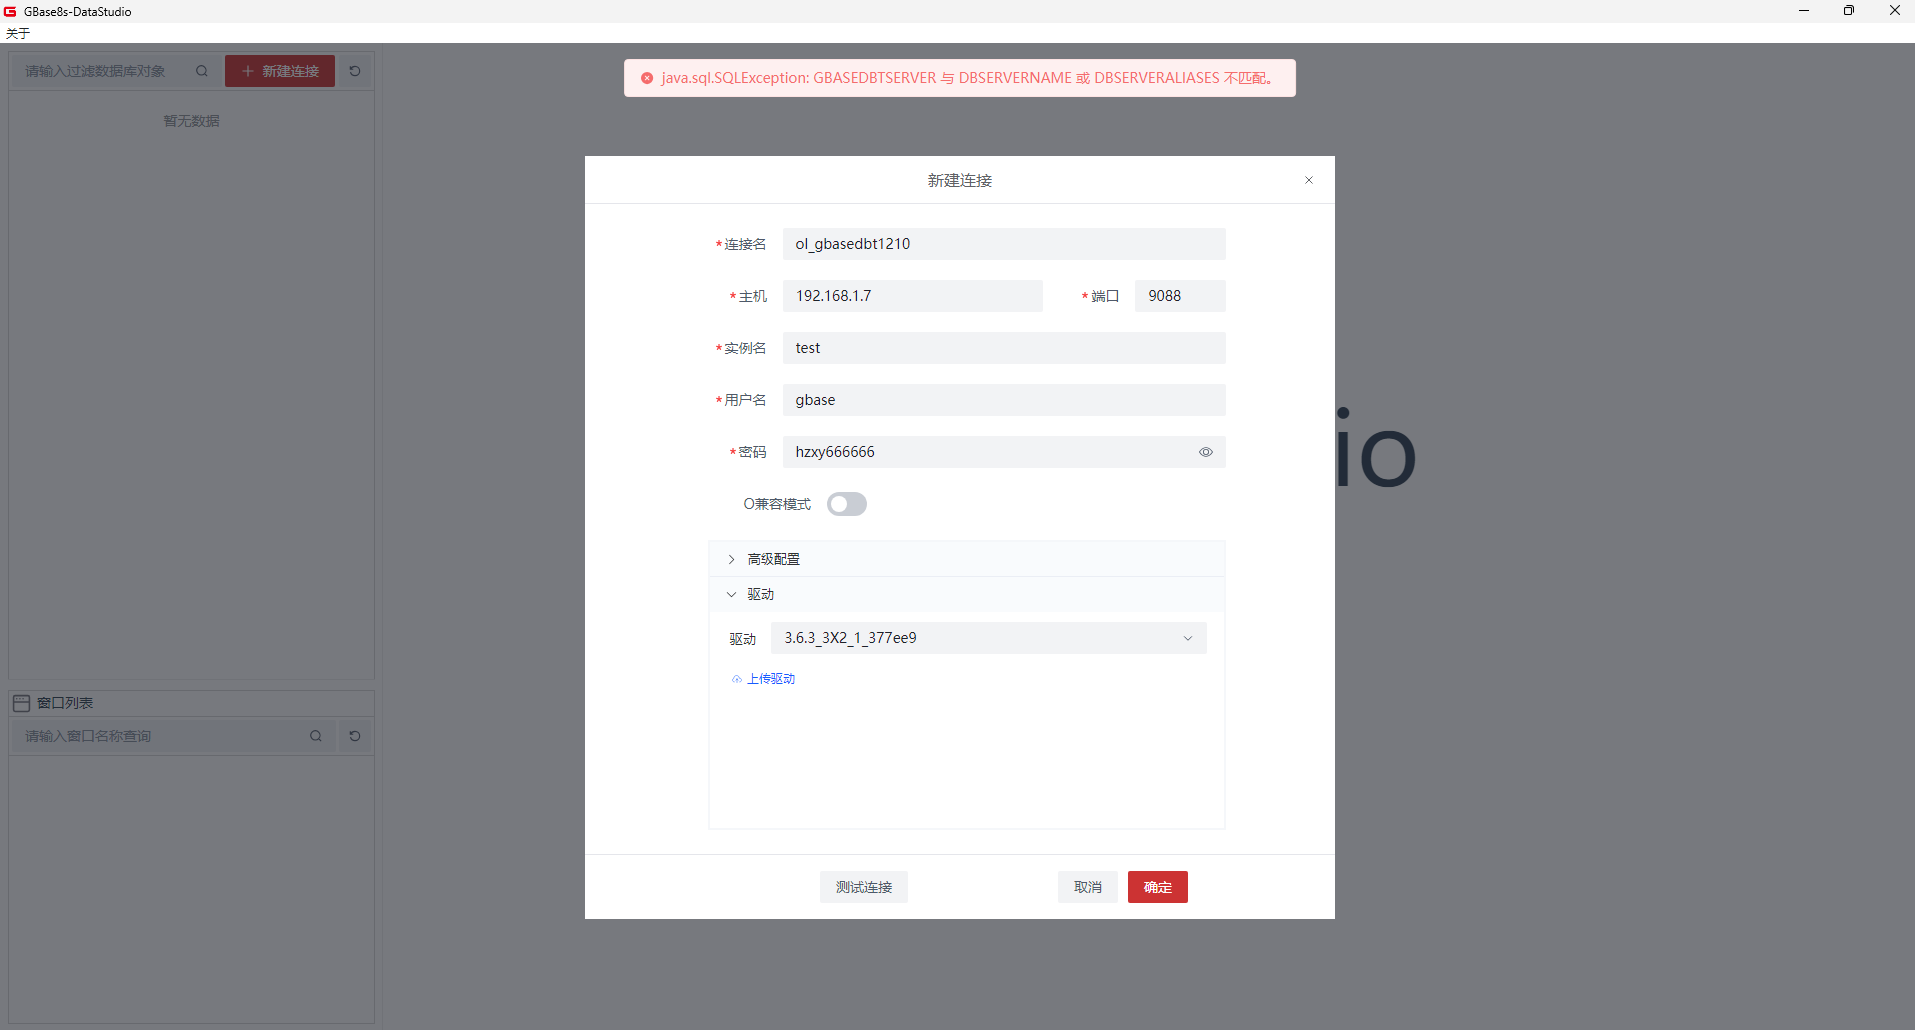Click the search icon in window list filter
The image size is (1915, 1030).
(x=316, y=736)
